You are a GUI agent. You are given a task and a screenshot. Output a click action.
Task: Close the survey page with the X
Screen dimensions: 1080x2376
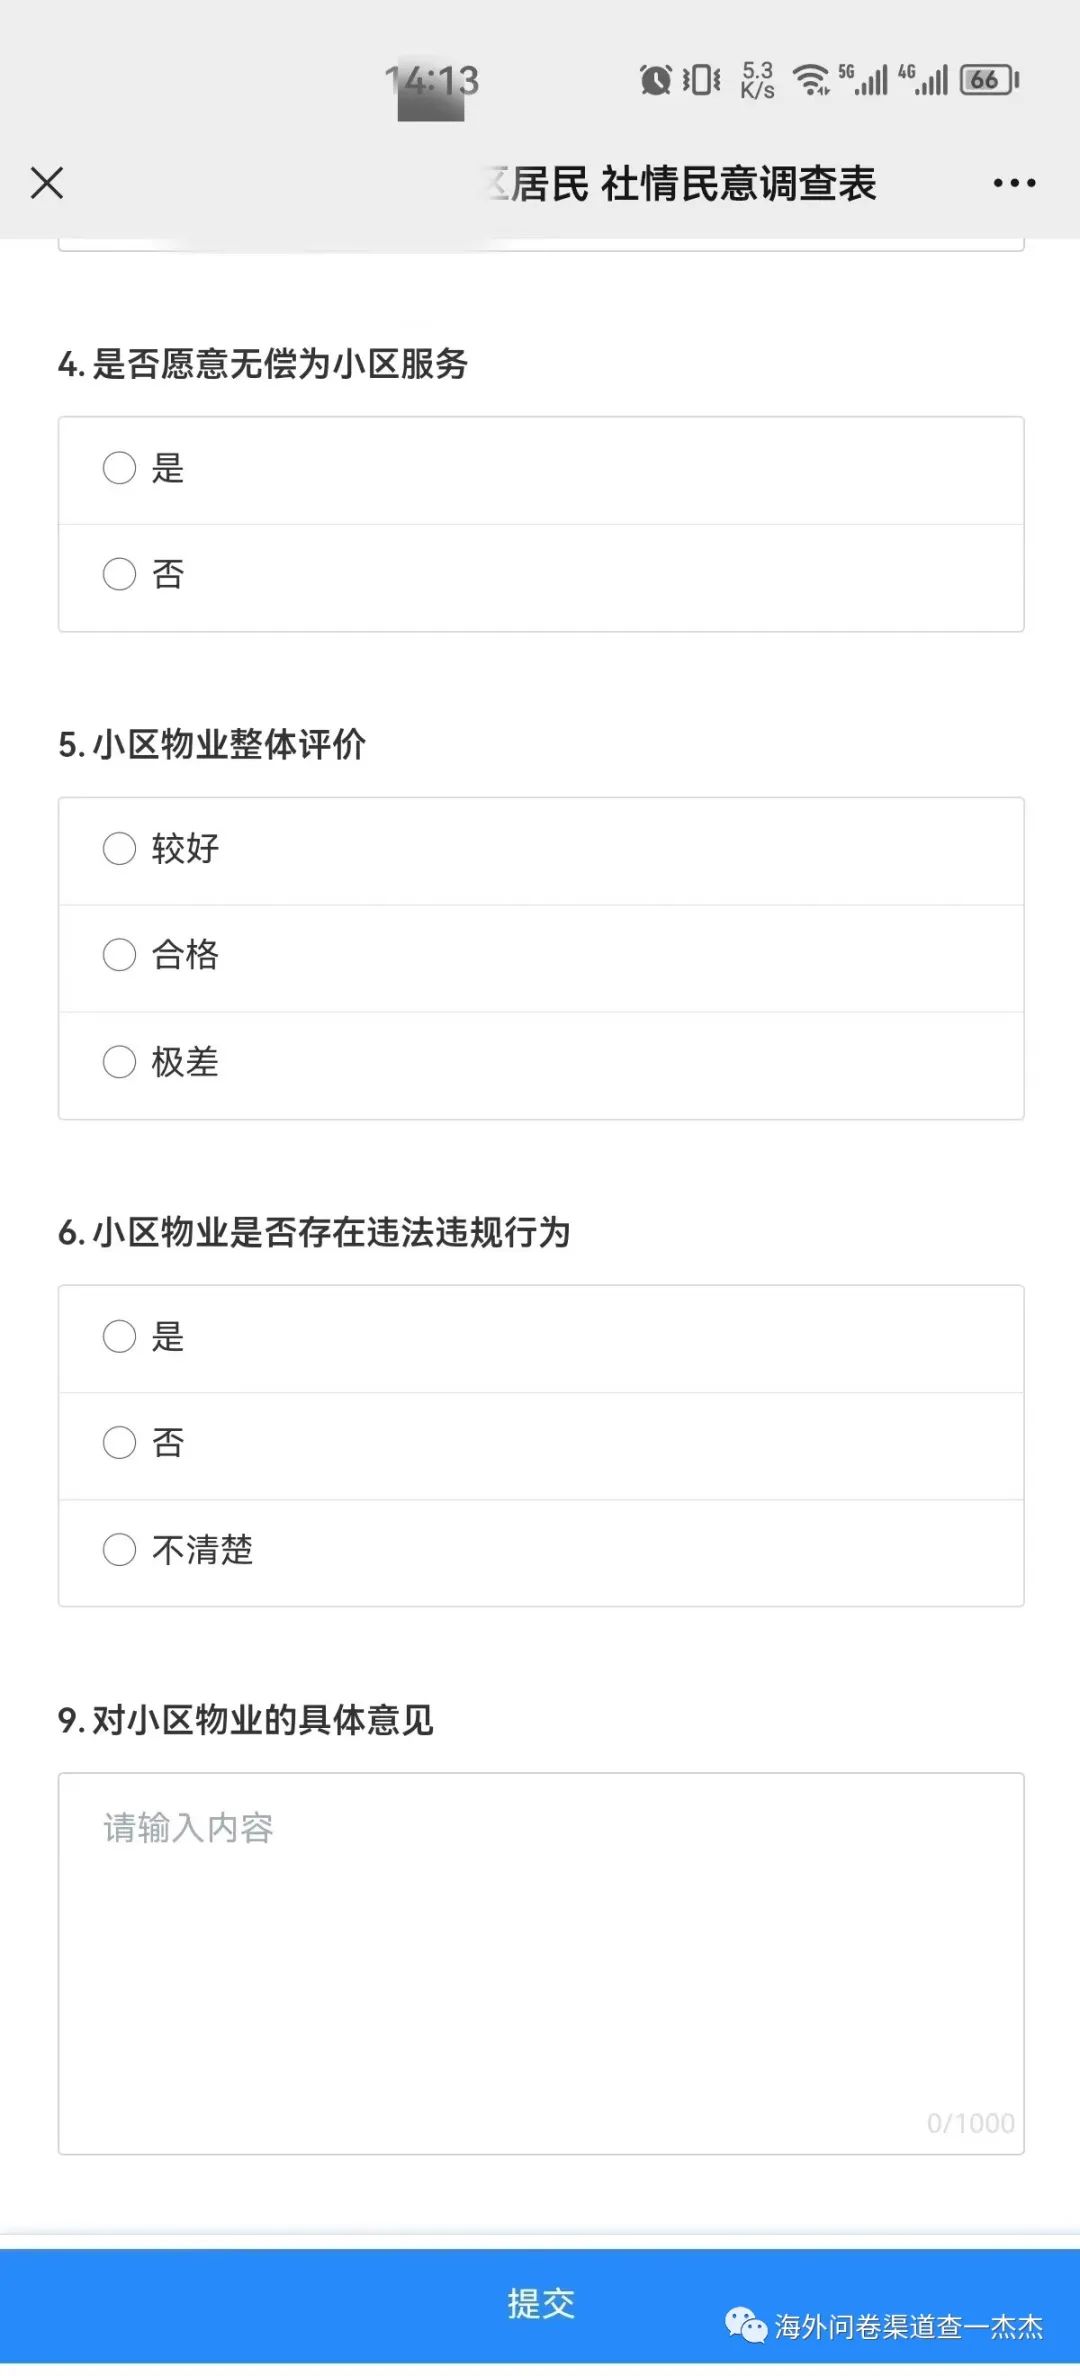46,183
